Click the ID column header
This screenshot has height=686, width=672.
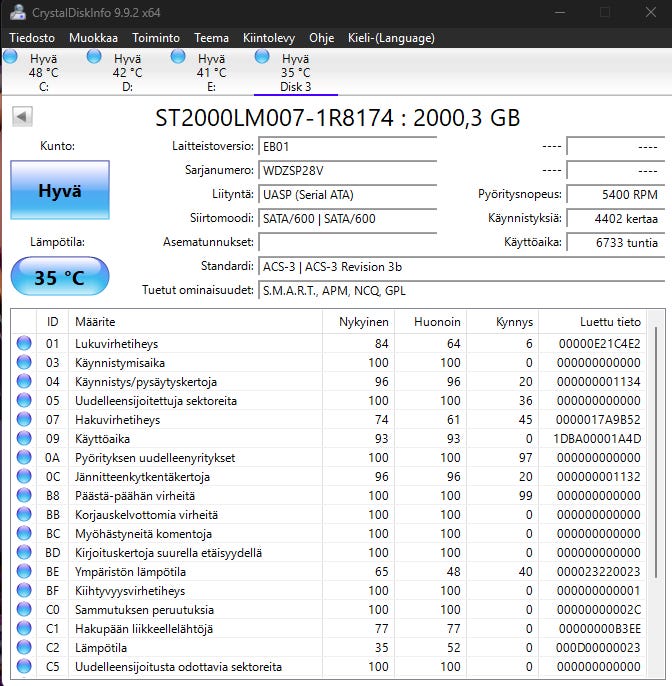52,322
